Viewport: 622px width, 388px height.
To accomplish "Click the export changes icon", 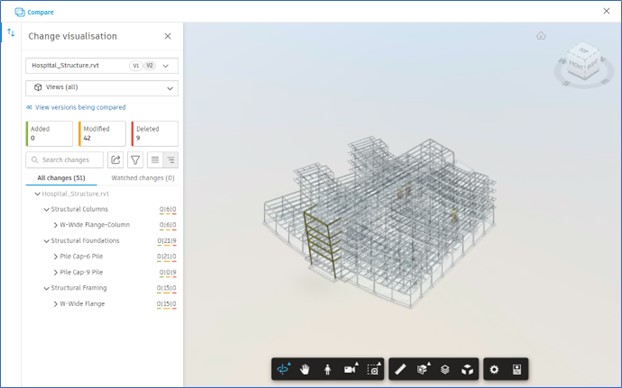I will pos(115,160).
